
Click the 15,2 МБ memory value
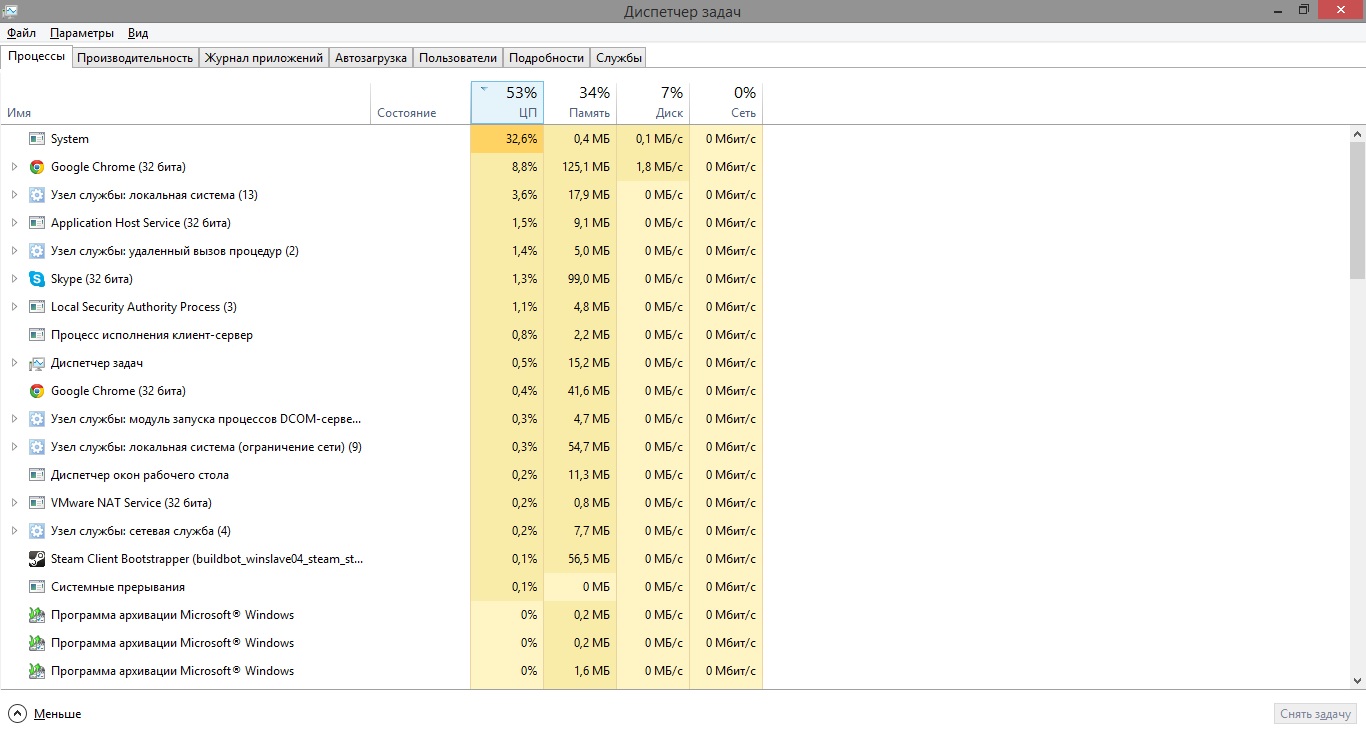580,363
